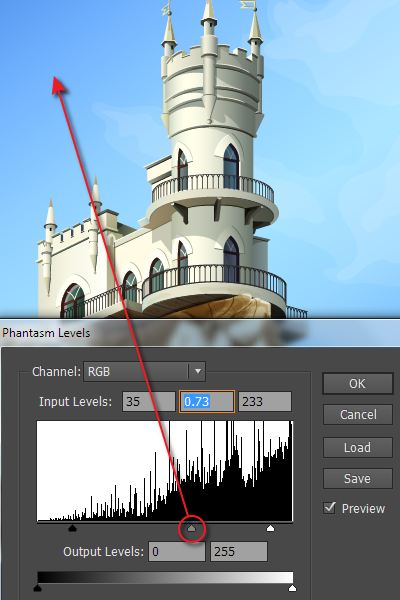Click inside the levels histogram
Viewport: 400px width, 600px height.
(165, 471)
